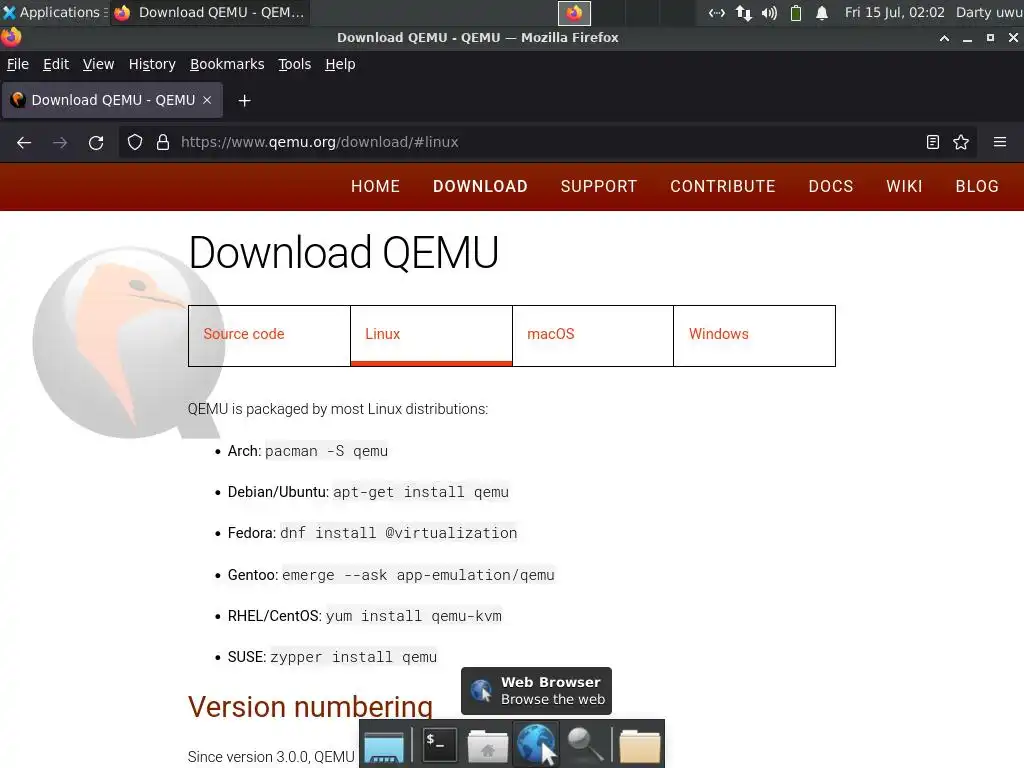This screenshot has height=768, width=1024.
Task: Open the Applications menu in the panel
Action: coord(54,12)
